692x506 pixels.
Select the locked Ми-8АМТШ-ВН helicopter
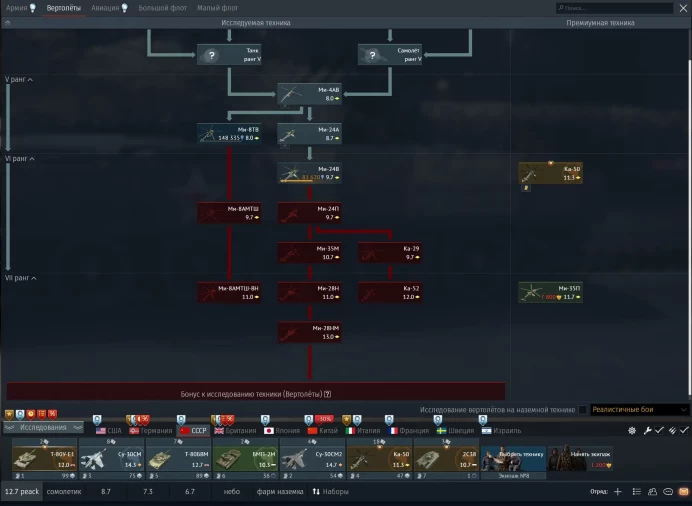coord(229,292)
